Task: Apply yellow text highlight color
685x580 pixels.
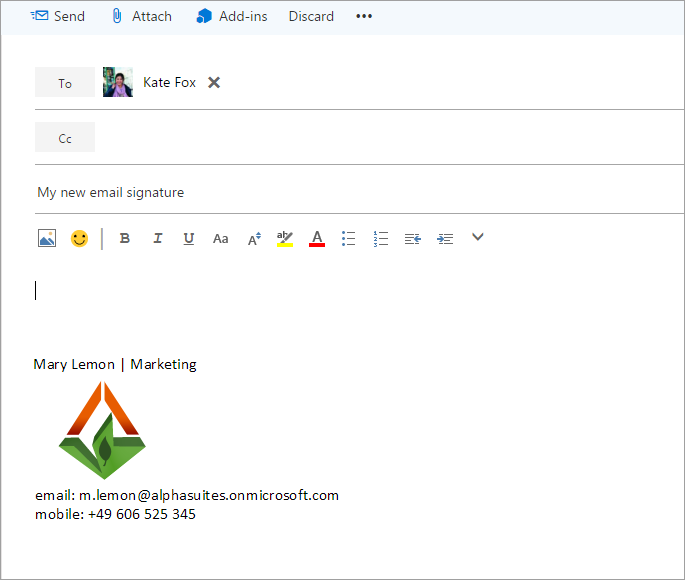Action: coord(285,238)
